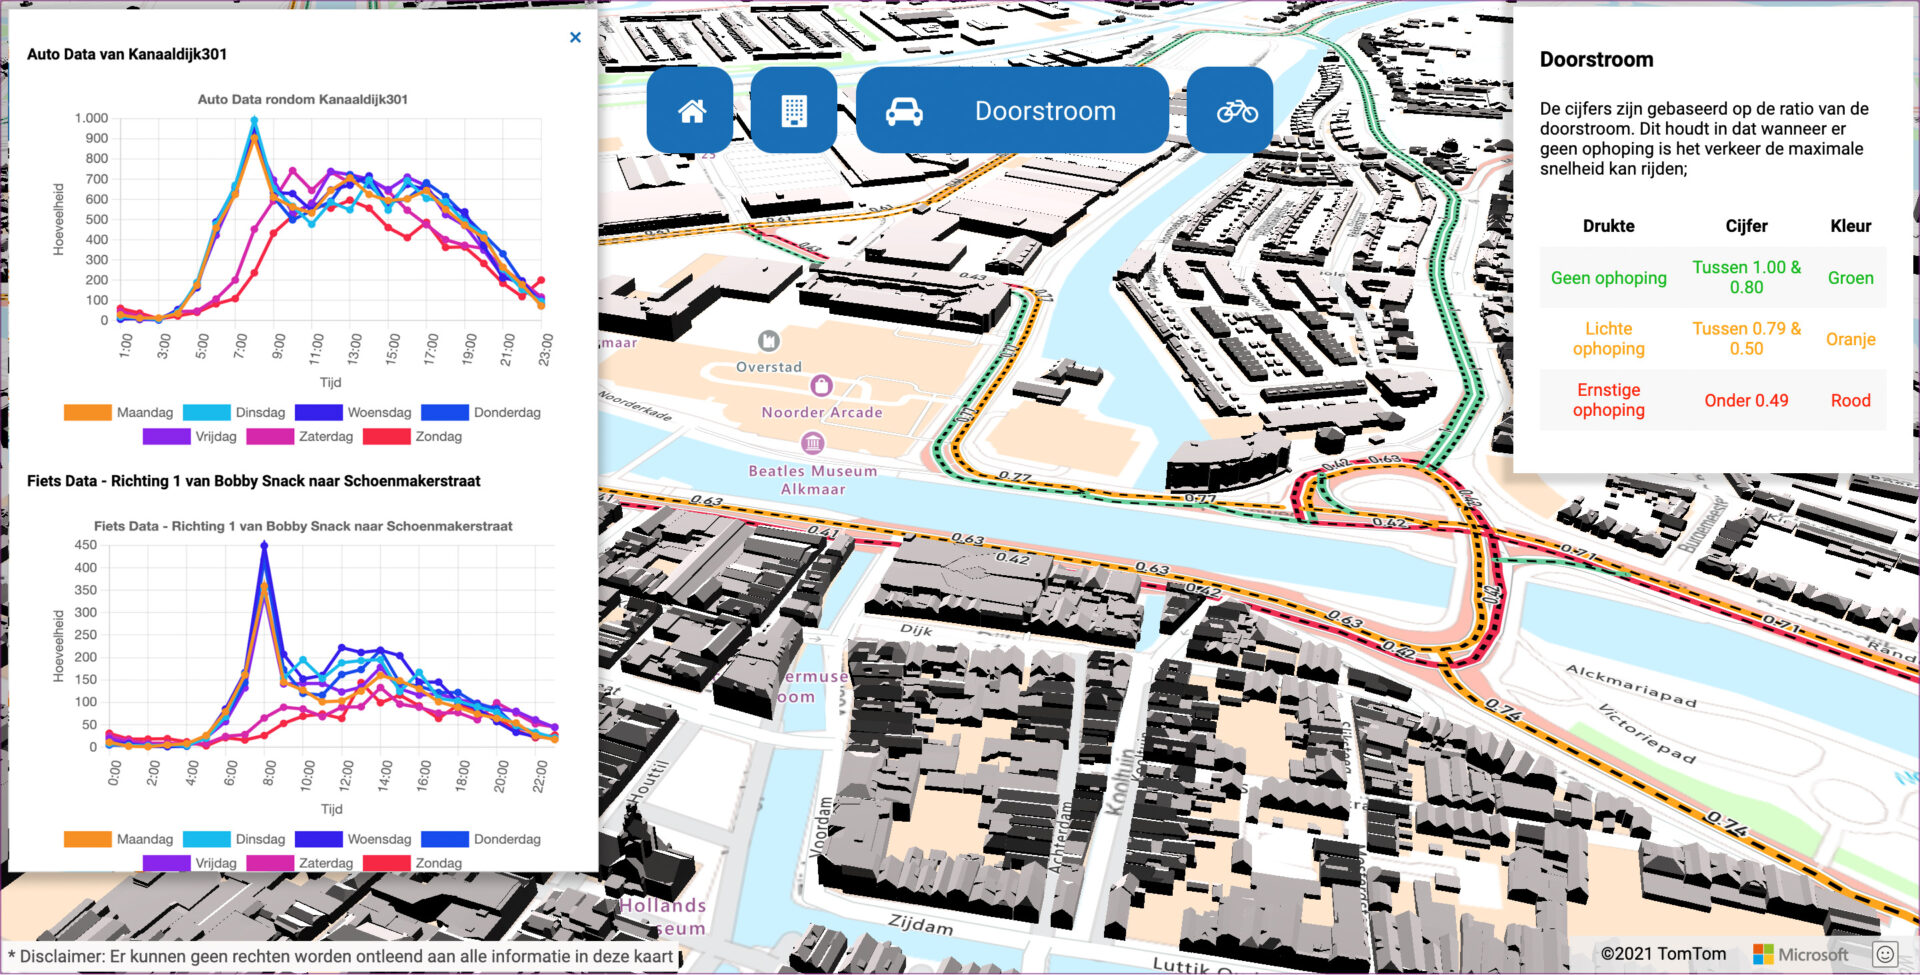Close the chart data panel

[575, 37]
